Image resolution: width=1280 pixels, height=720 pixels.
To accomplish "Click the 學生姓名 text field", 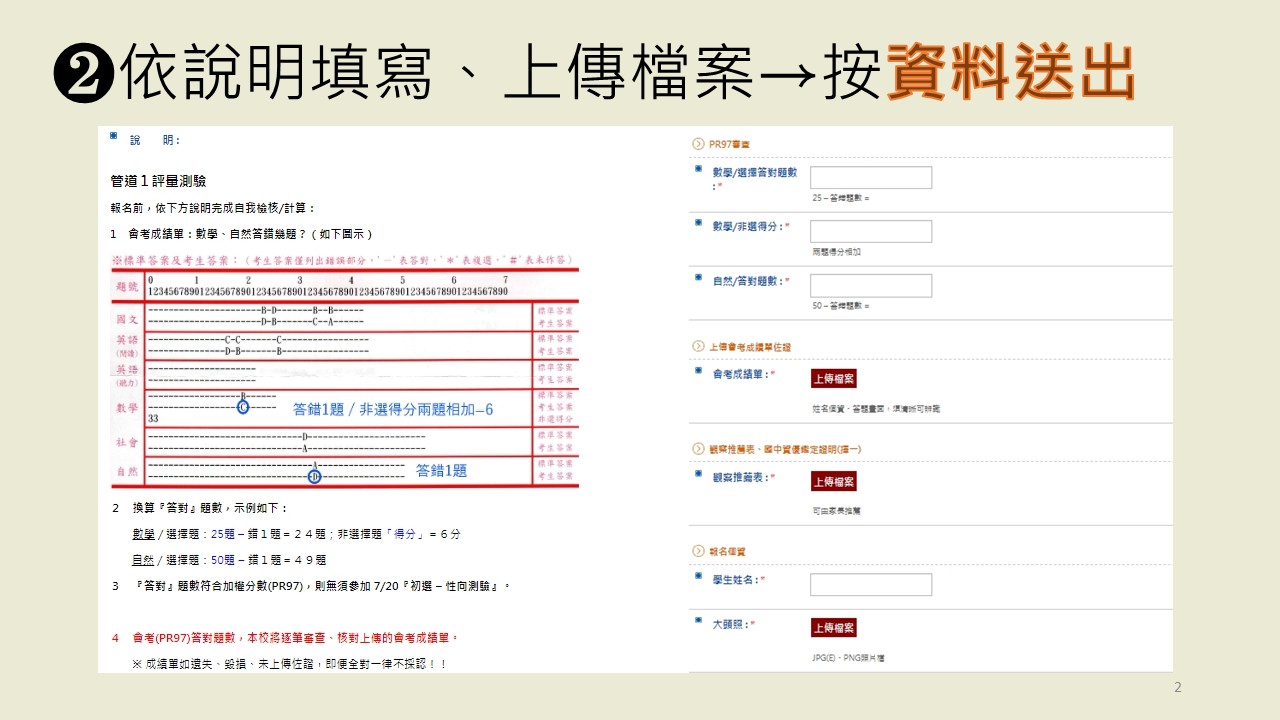I will click(x=871, y=584).
